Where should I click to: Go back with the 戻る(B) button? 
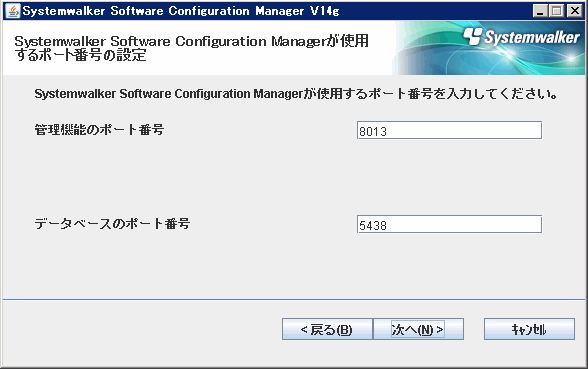tap(327, 329)
